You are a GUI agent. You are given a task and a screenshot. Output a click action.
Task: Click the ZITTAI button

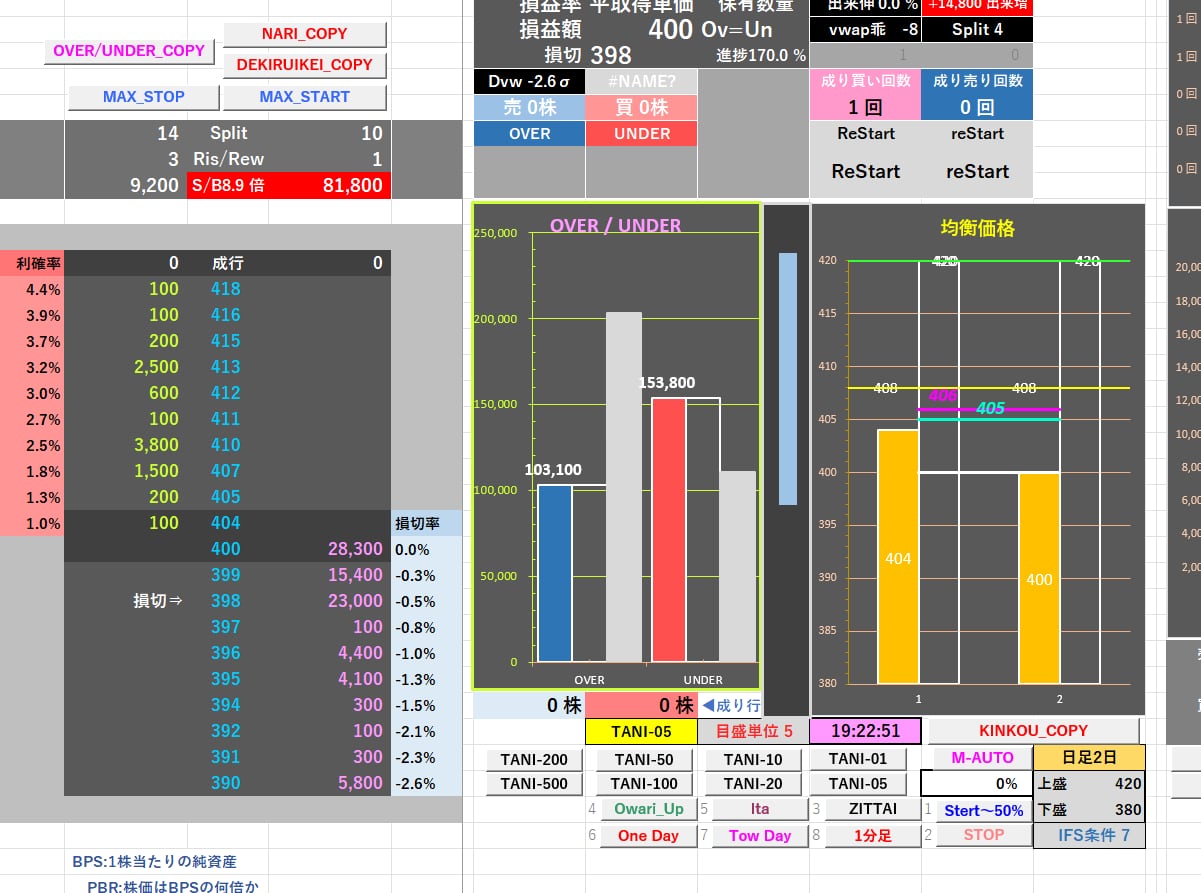(x=872, y=809)
